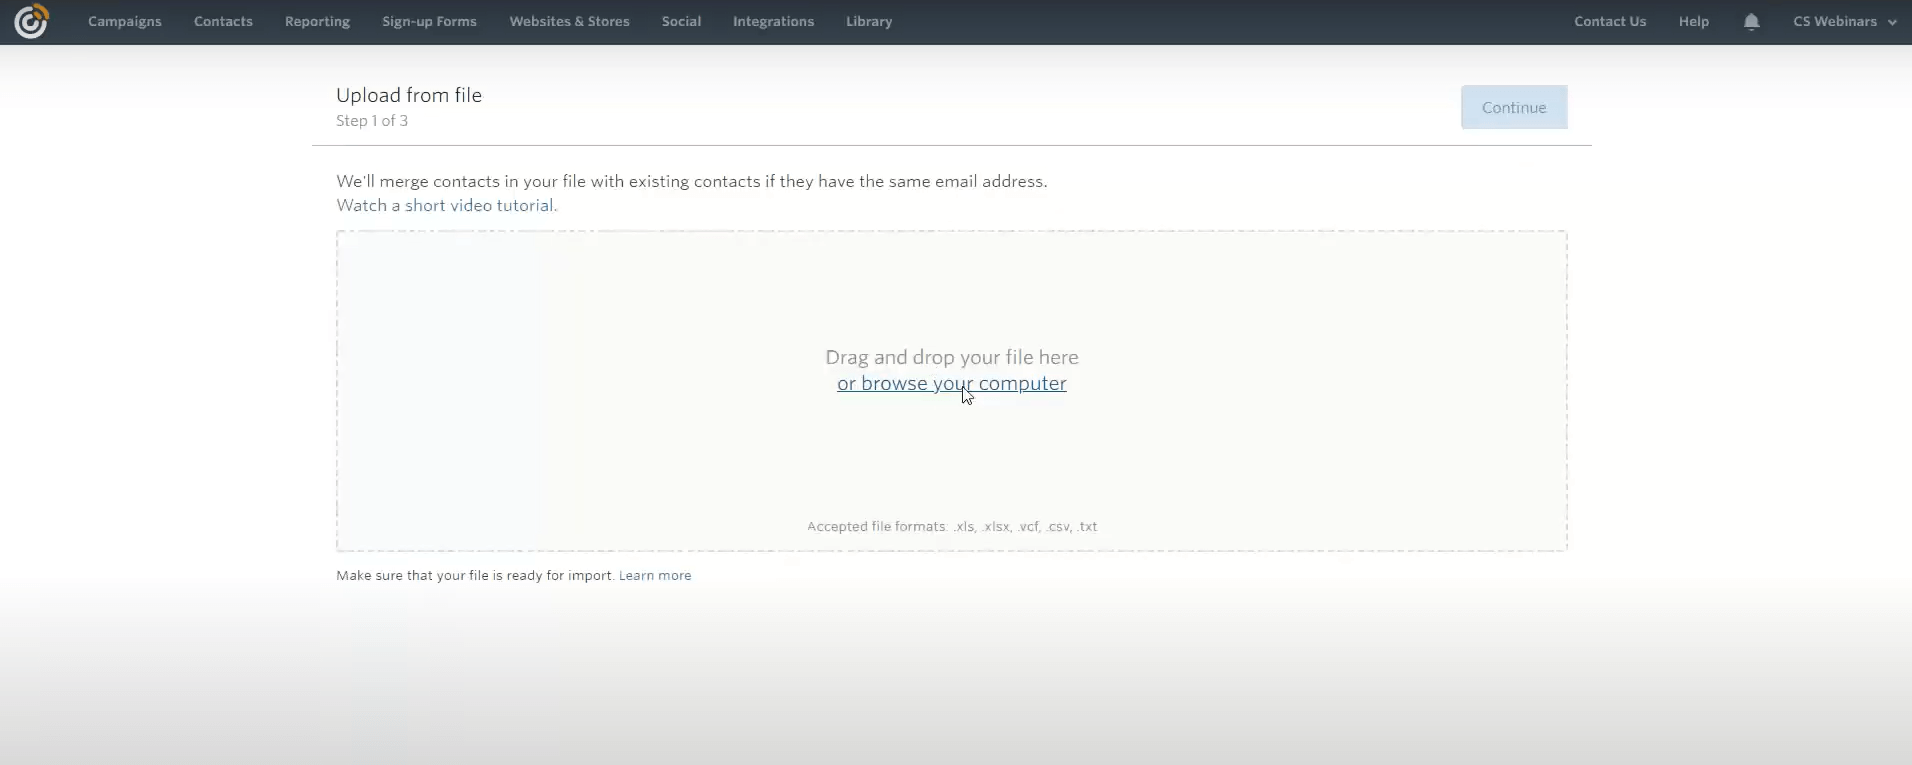1912x765 pixels.
Task: Click the Constant Contact logo icon
Action: click(x=31, y=21)
